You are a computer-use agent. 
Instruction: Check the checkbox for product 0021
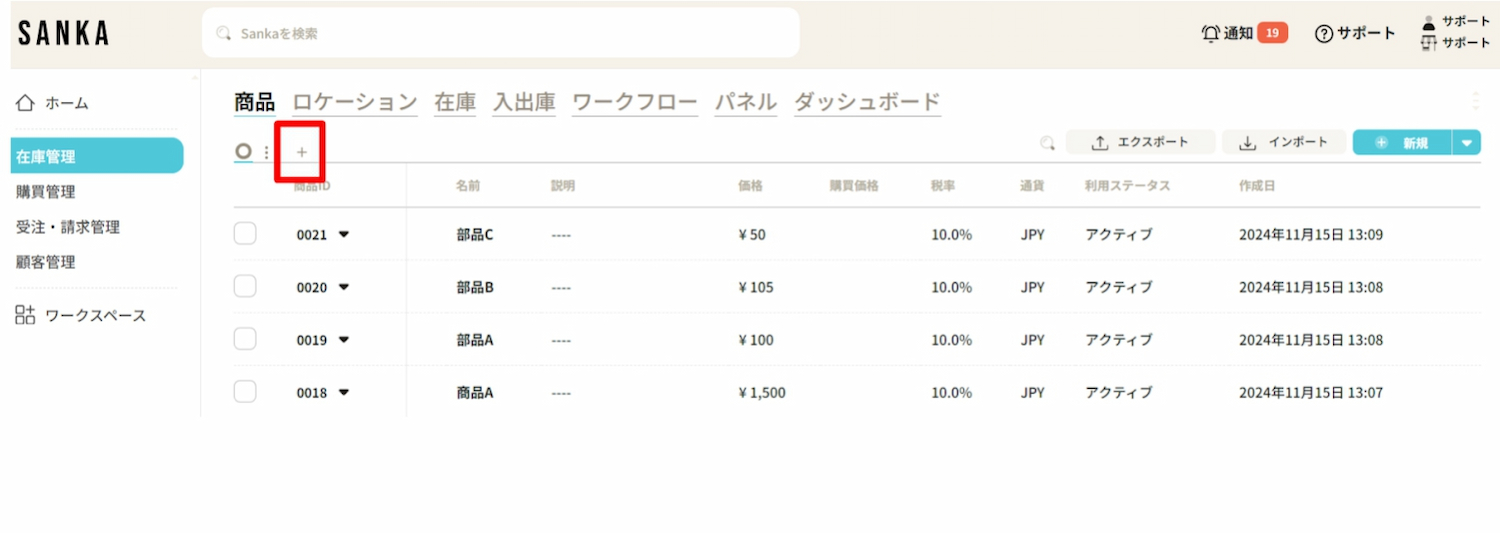pyautogui.click(x=245, y=234)
